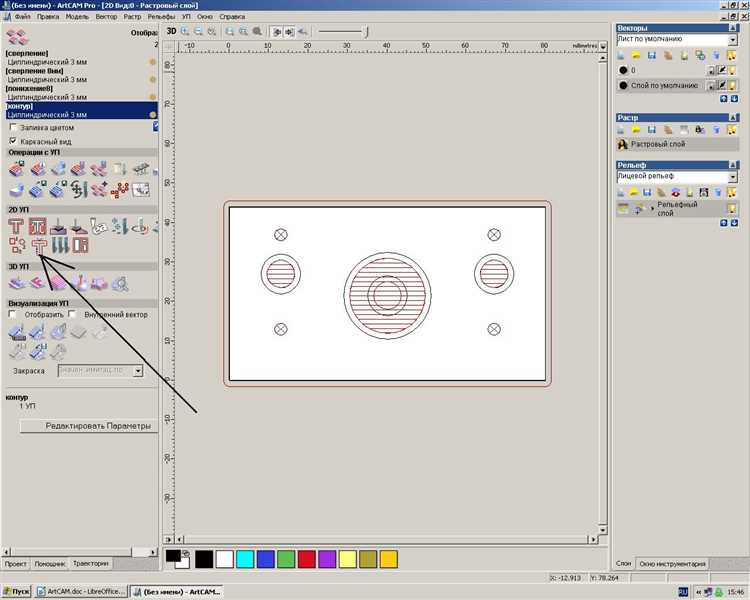Click the zoom out icon in view toolbar
The image size is (750, 600).
(x=198, y=32)
